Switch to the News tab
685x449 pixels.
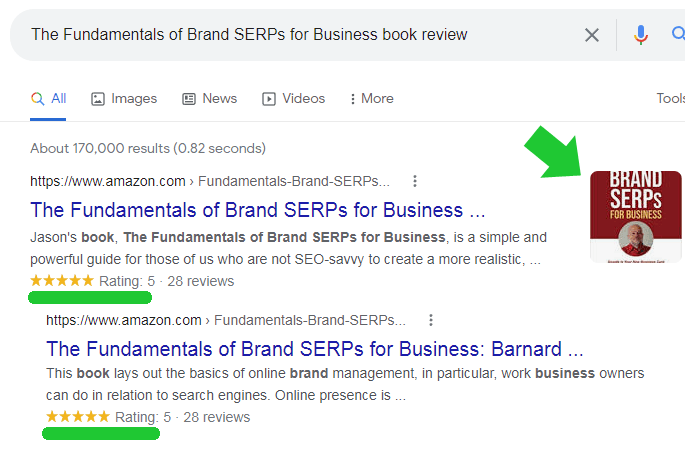coord(210,98)
